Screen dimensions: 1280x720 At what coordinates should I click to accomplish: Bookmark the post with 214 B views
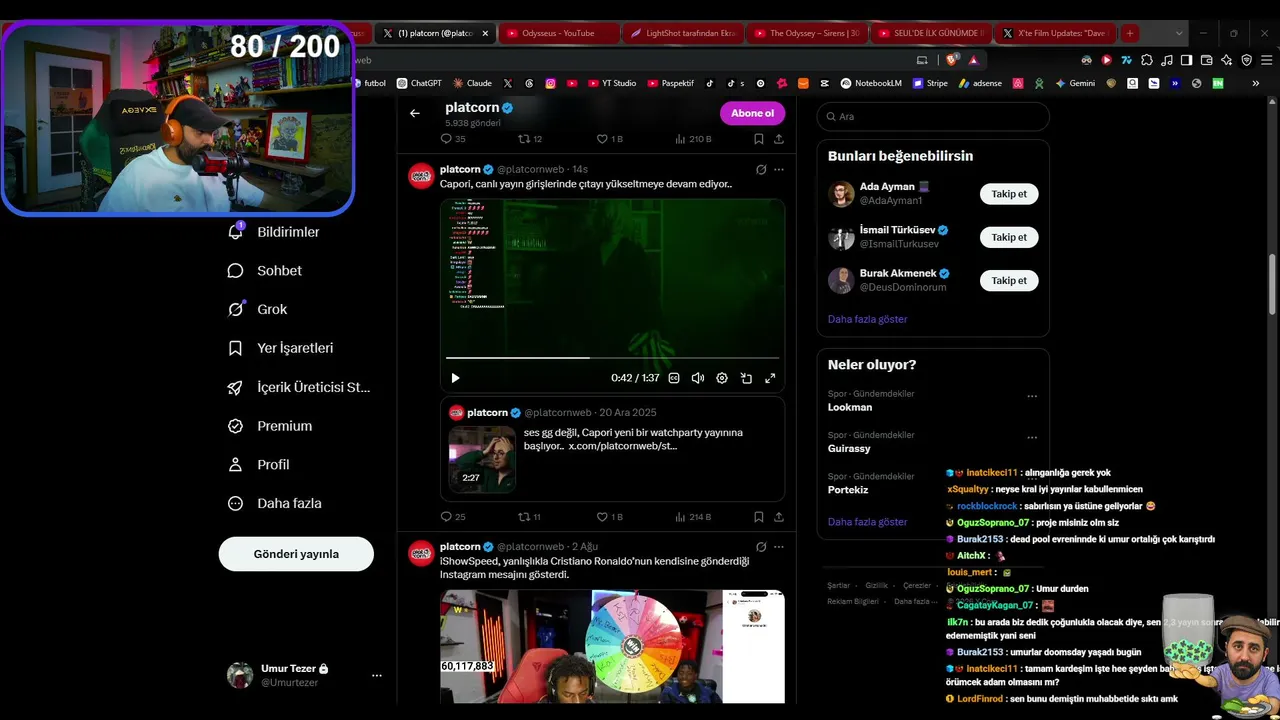pyautogui.click(x=759, y=517)
